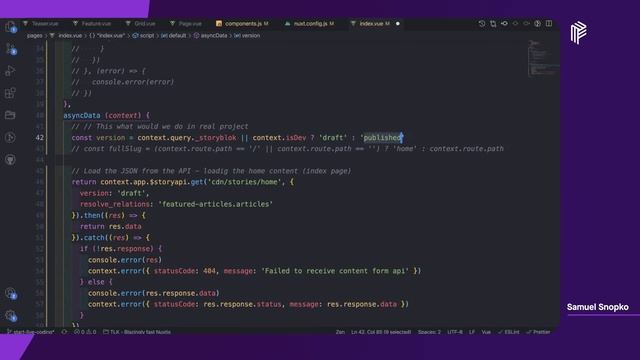Click the default breadcrumb segment
Screen dimensions: 640x360
(x=174, y=36)
